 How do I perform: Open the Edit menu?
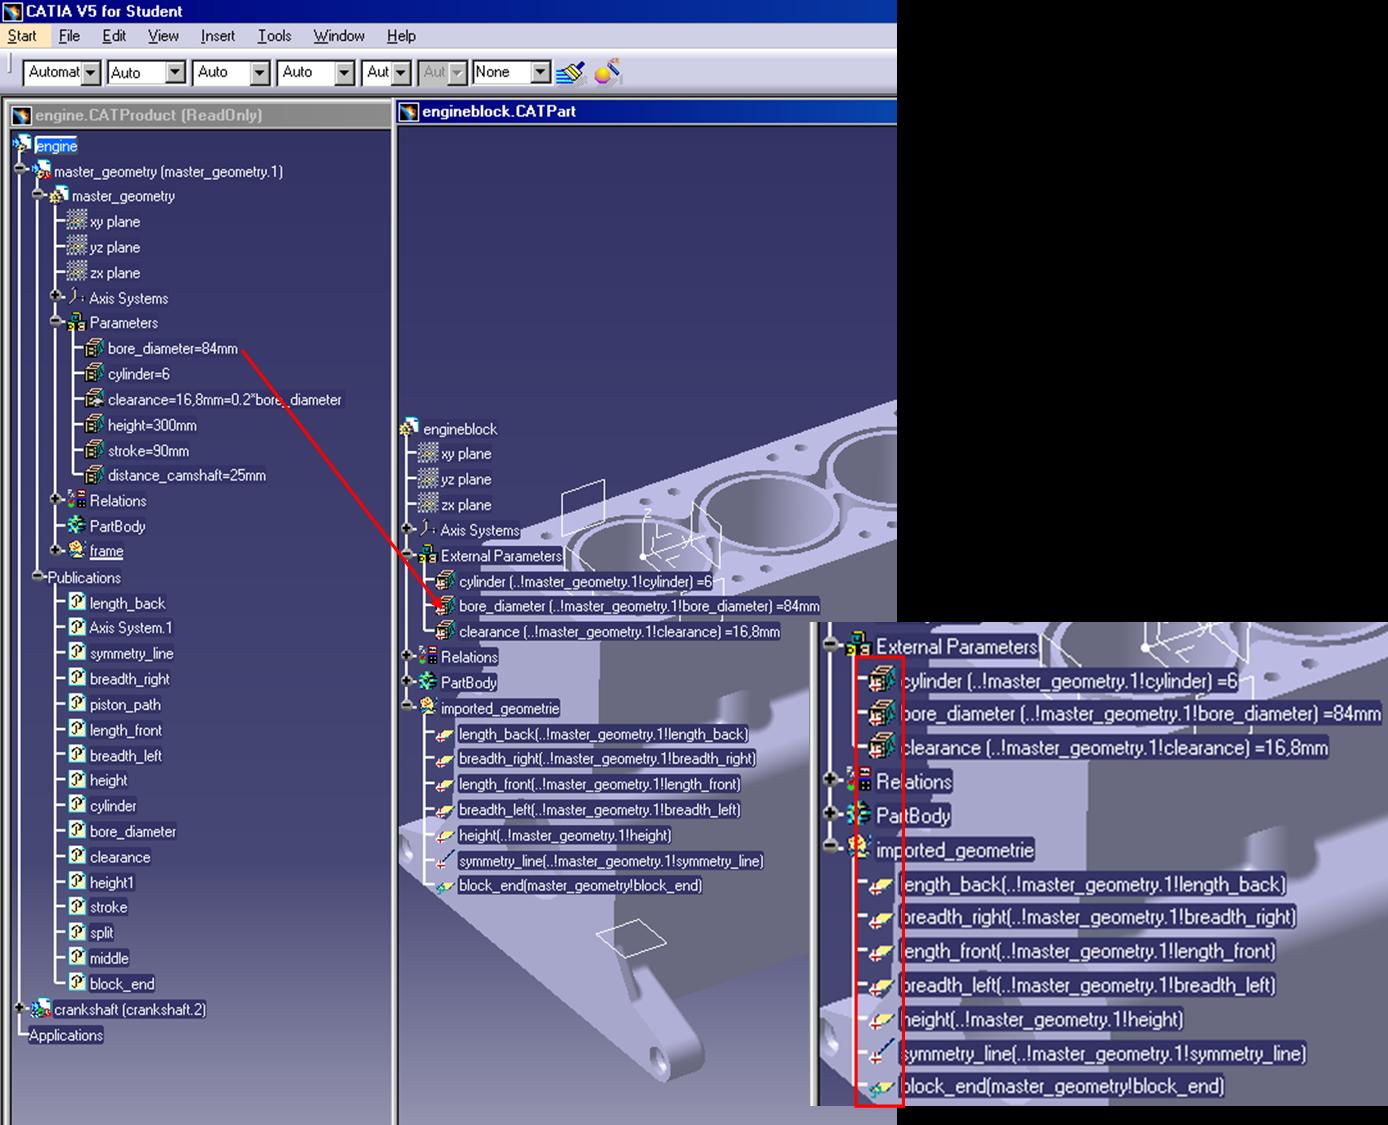114,36
